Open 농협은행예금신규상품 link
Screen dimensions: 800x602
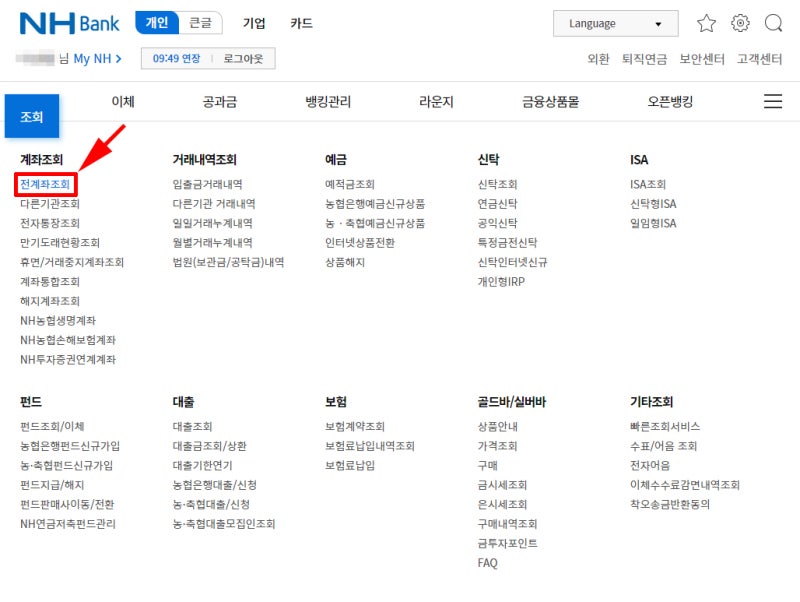(x=375, y=204)
